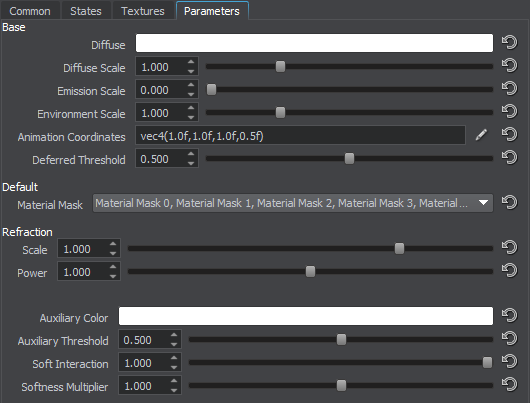Switch to the Textures tab
The width and height of the screenshot is (530, 403).
[x=143, y=11]
